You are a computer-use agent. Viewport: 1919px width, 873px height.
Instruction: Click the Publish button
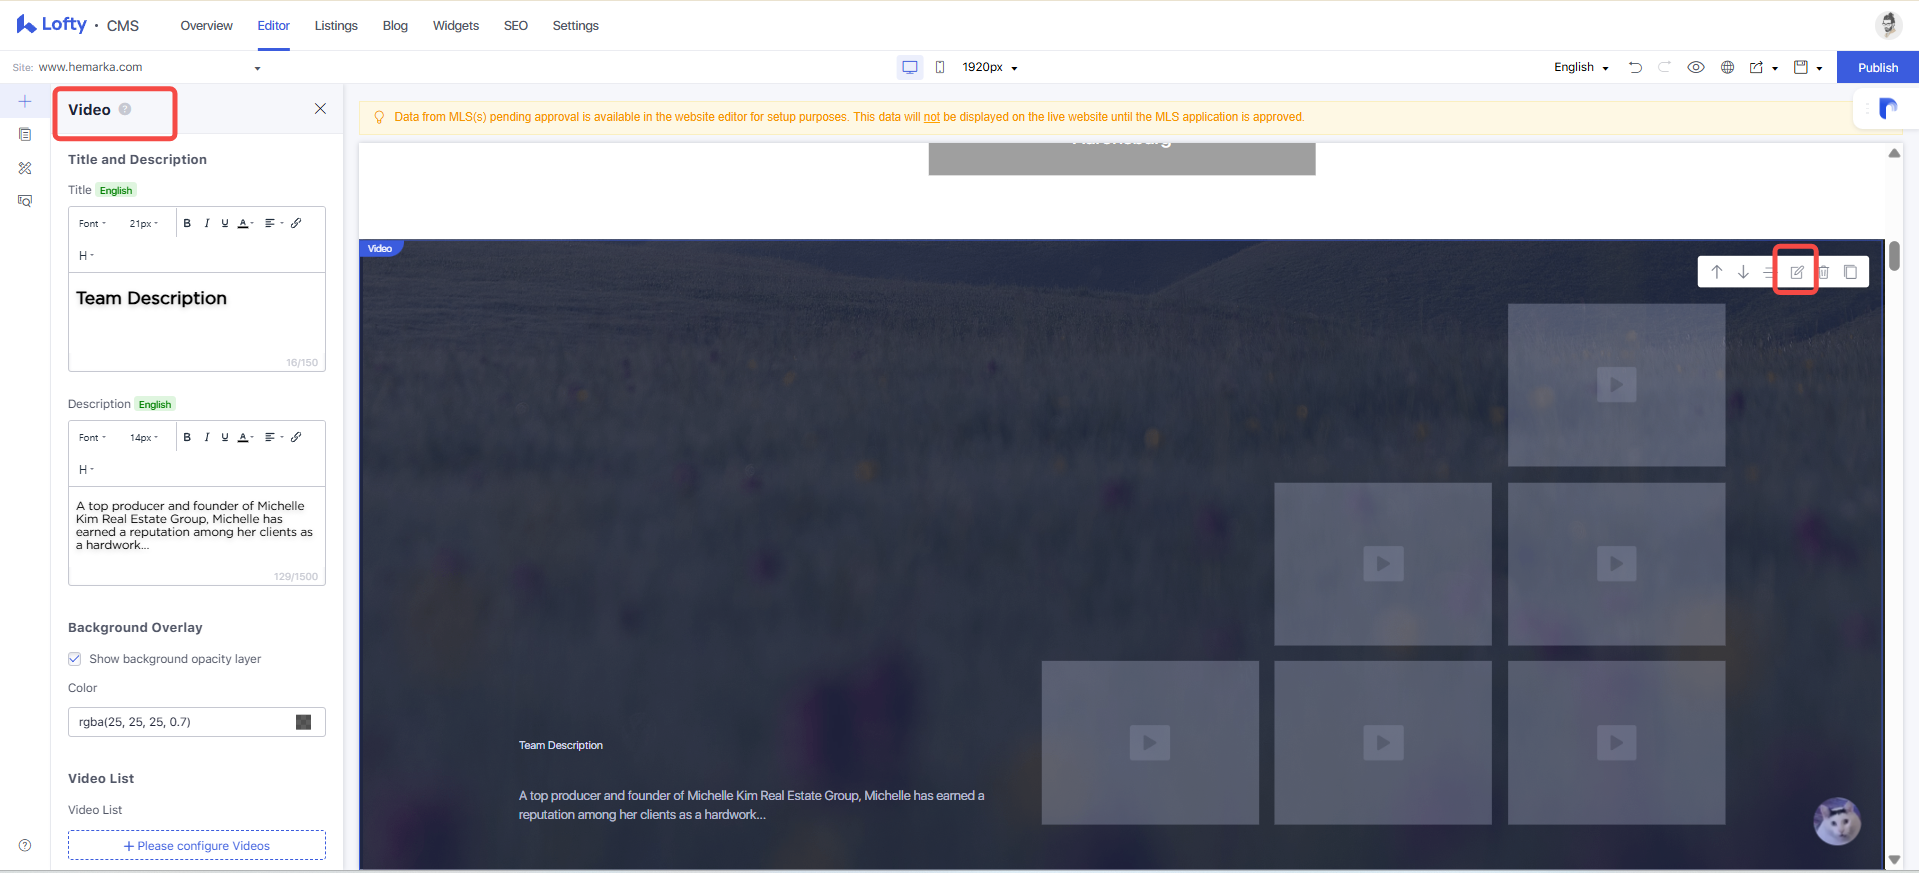[x=1878, y=67]
